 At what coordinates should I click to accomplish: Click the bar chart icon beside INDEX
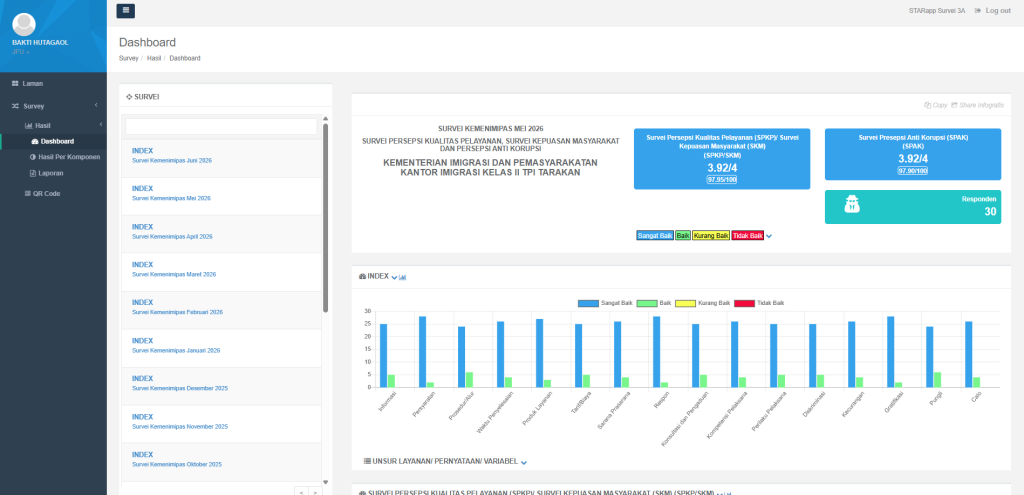click(402, 277)
